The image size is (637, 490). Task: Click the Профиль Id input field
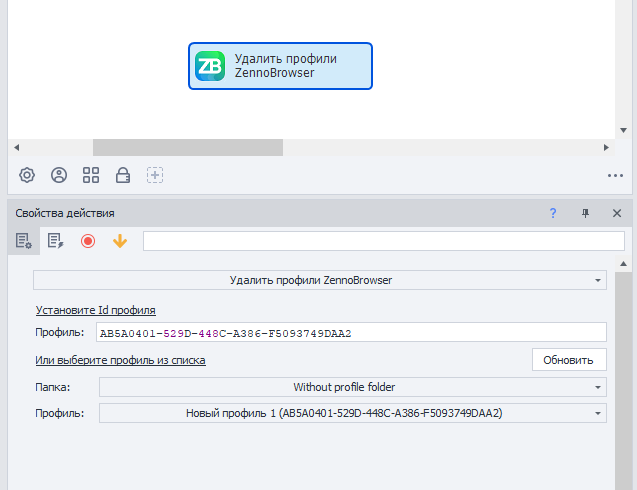351,332
